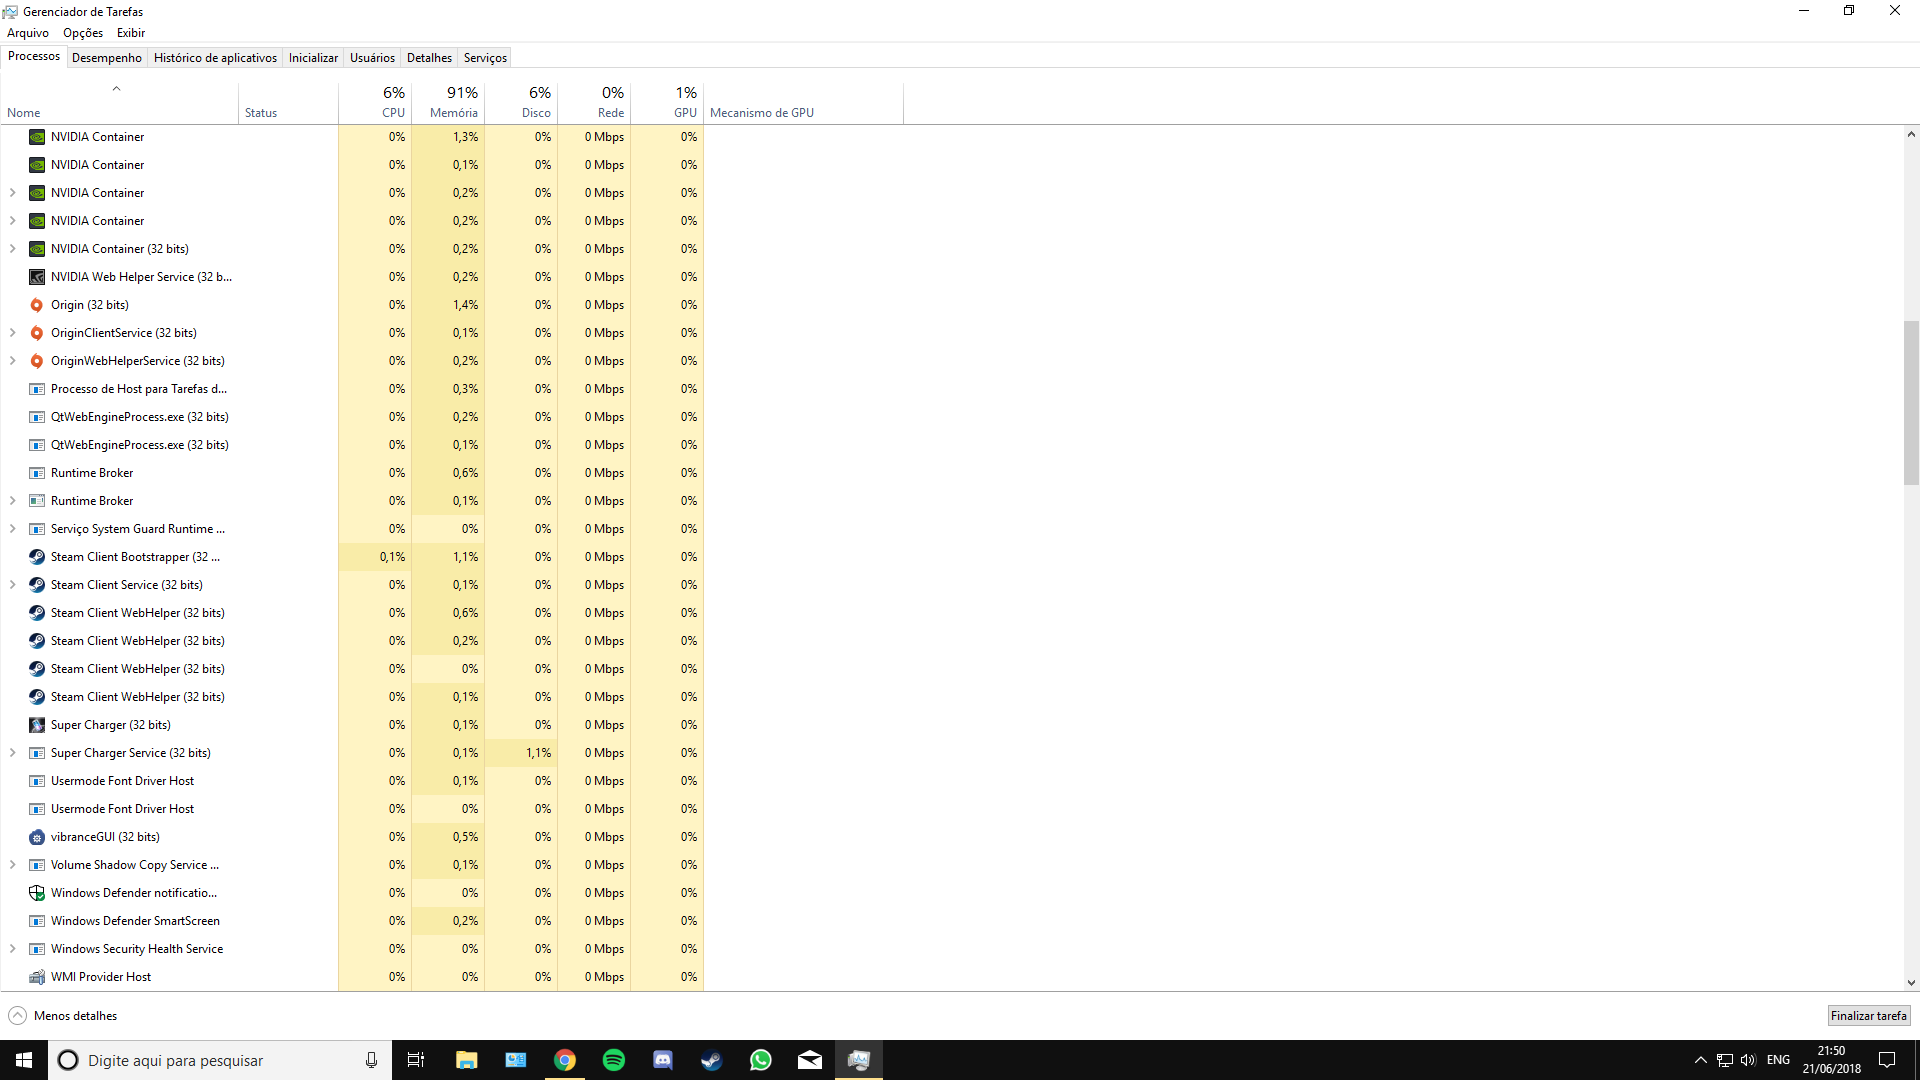Image resolution: width=1920 pixels, height=1082 pixels.
Task: Click the taskbar search input field
Action: tap(220, 1060)
